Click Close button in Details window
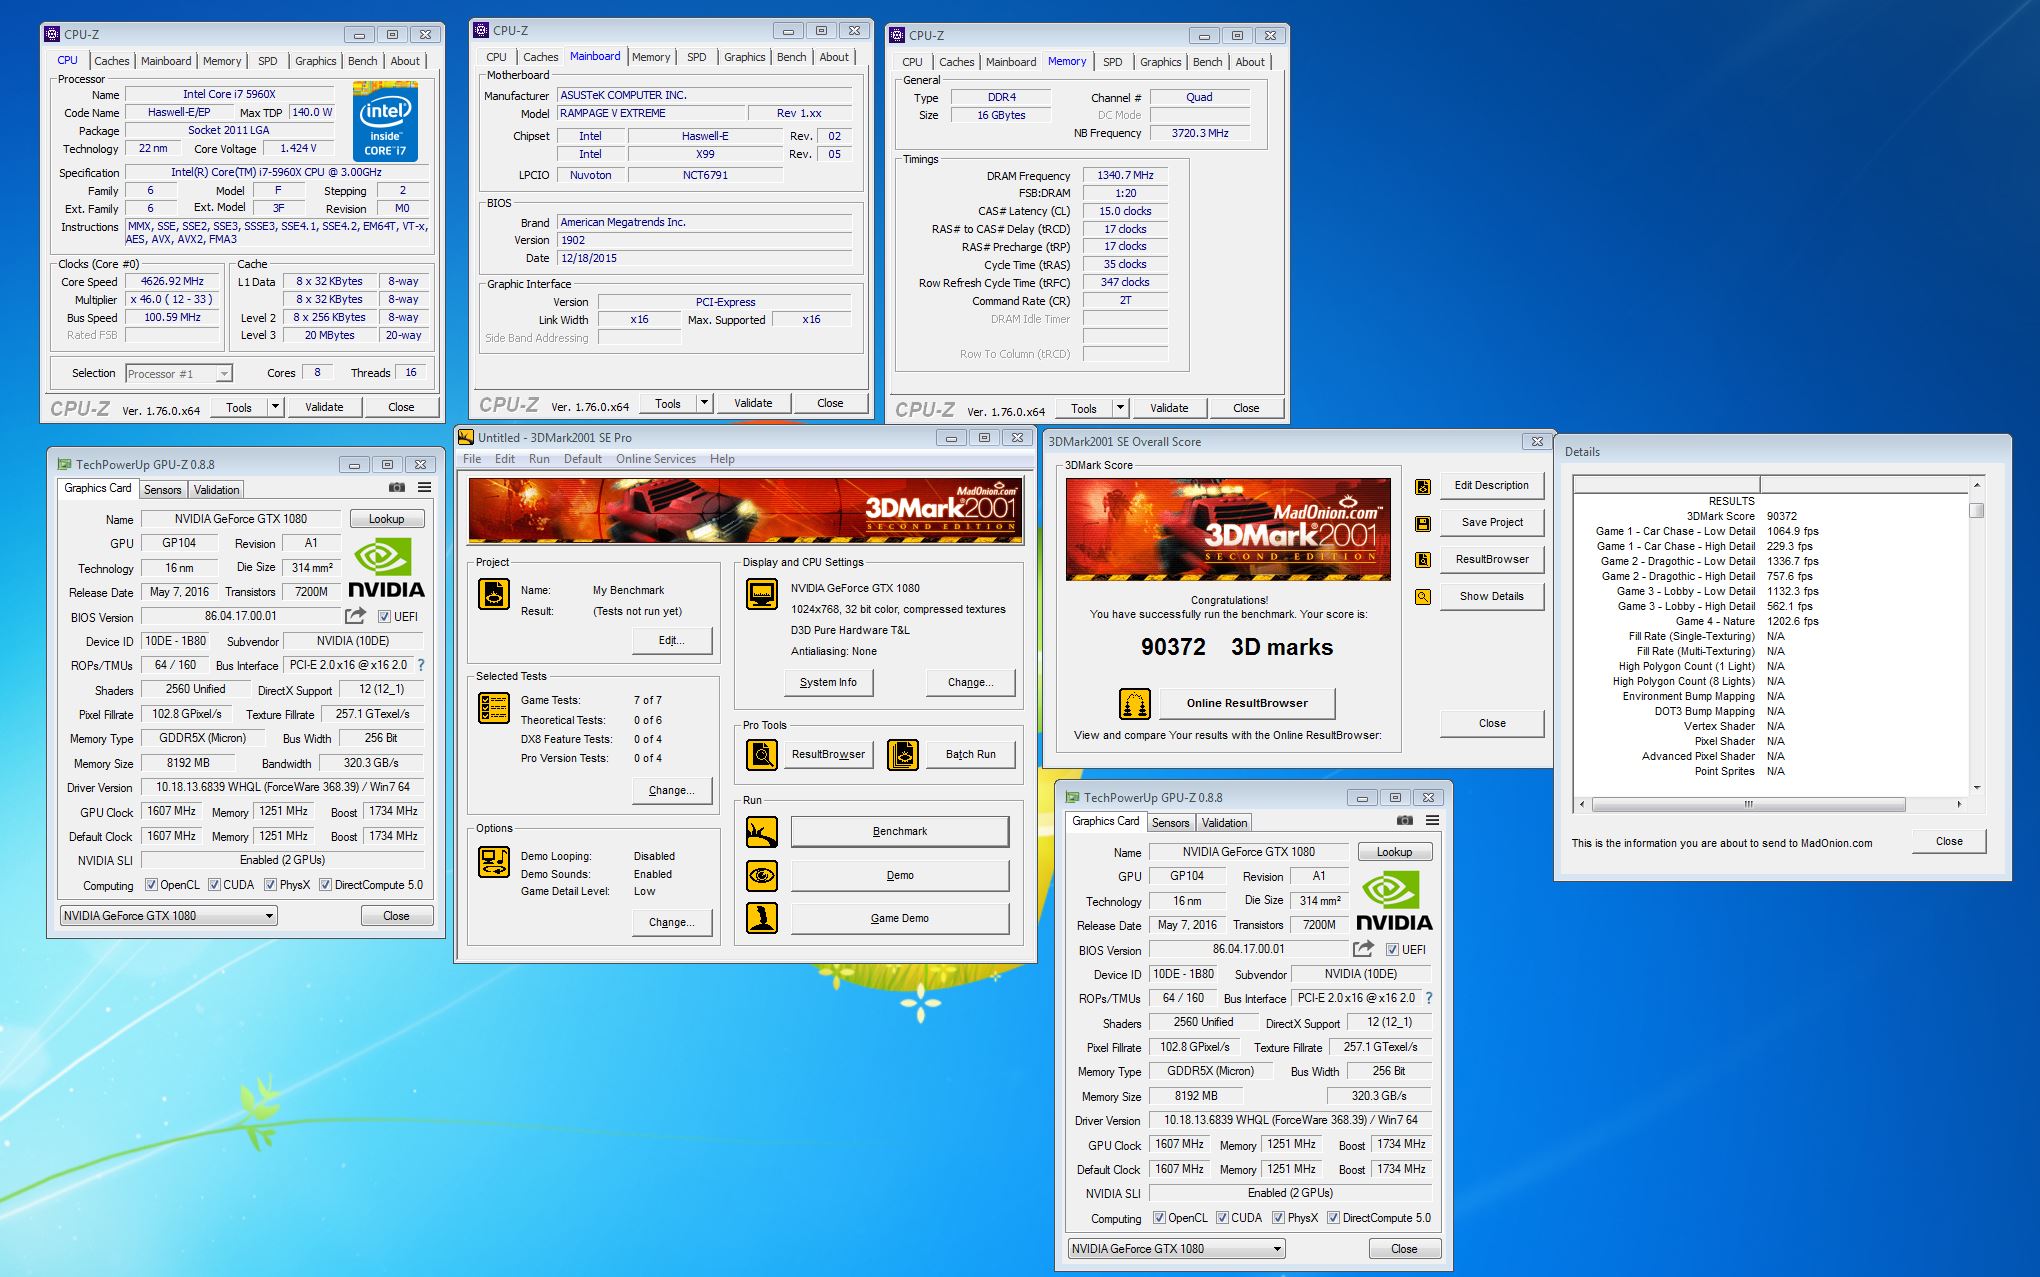This screenshot has width=2040, height=1277. (1949, 841)
